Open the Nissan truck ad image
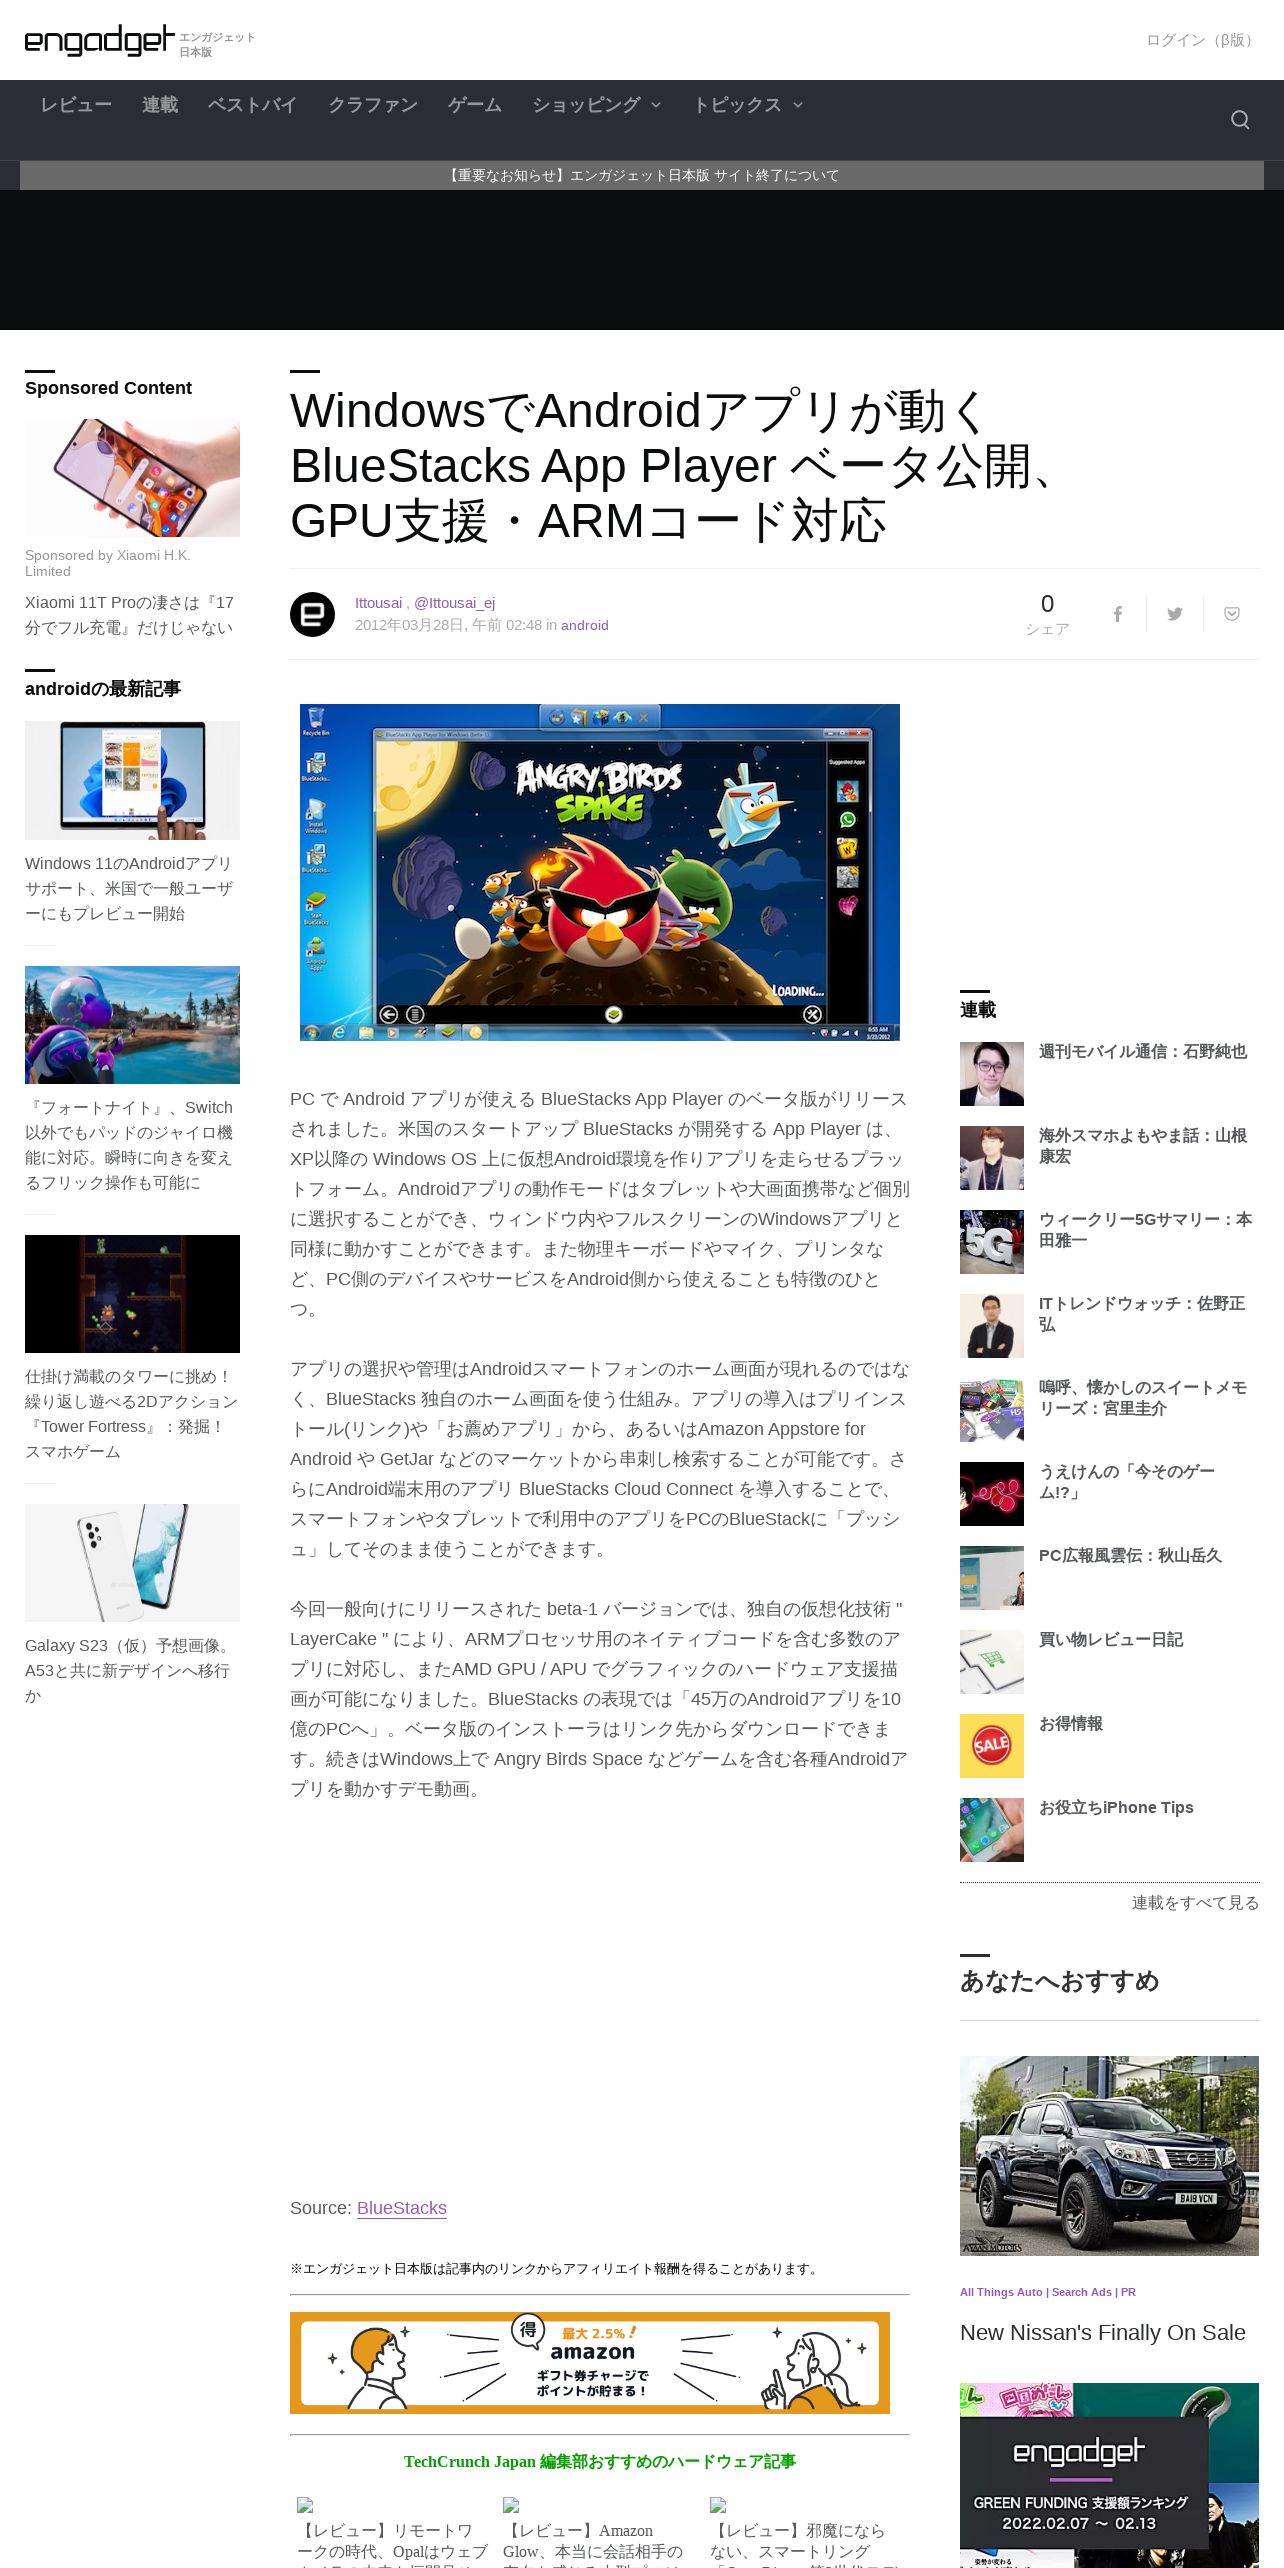 click(x=1109, y=2156)
